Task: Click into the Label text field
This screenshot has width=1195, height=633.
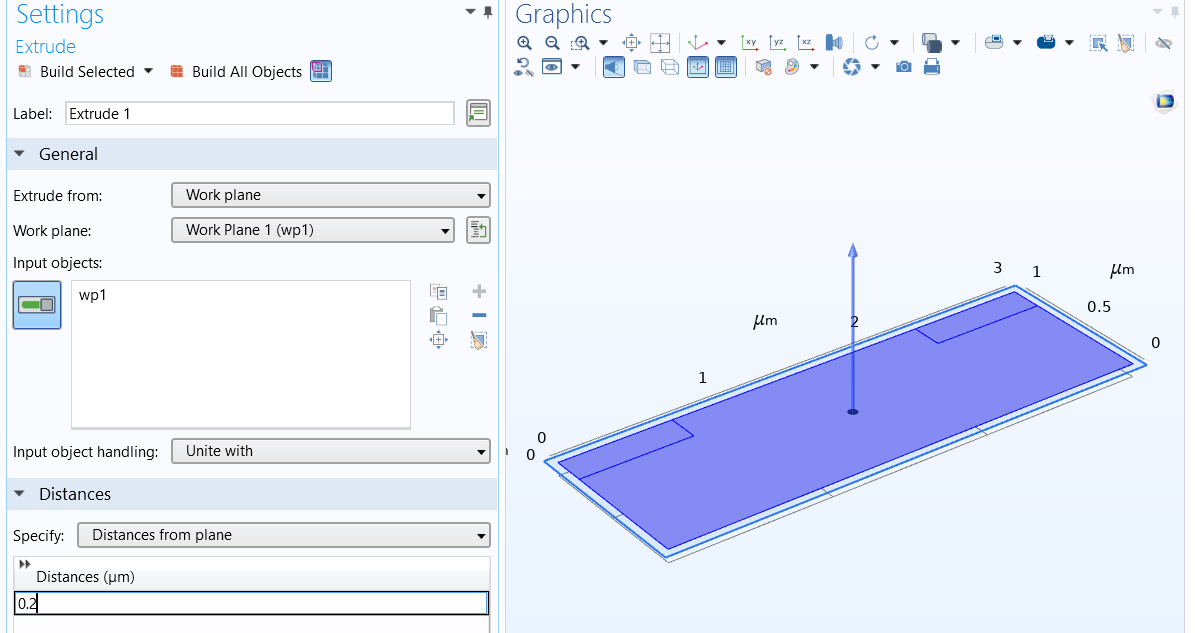Action: [260, 113]
